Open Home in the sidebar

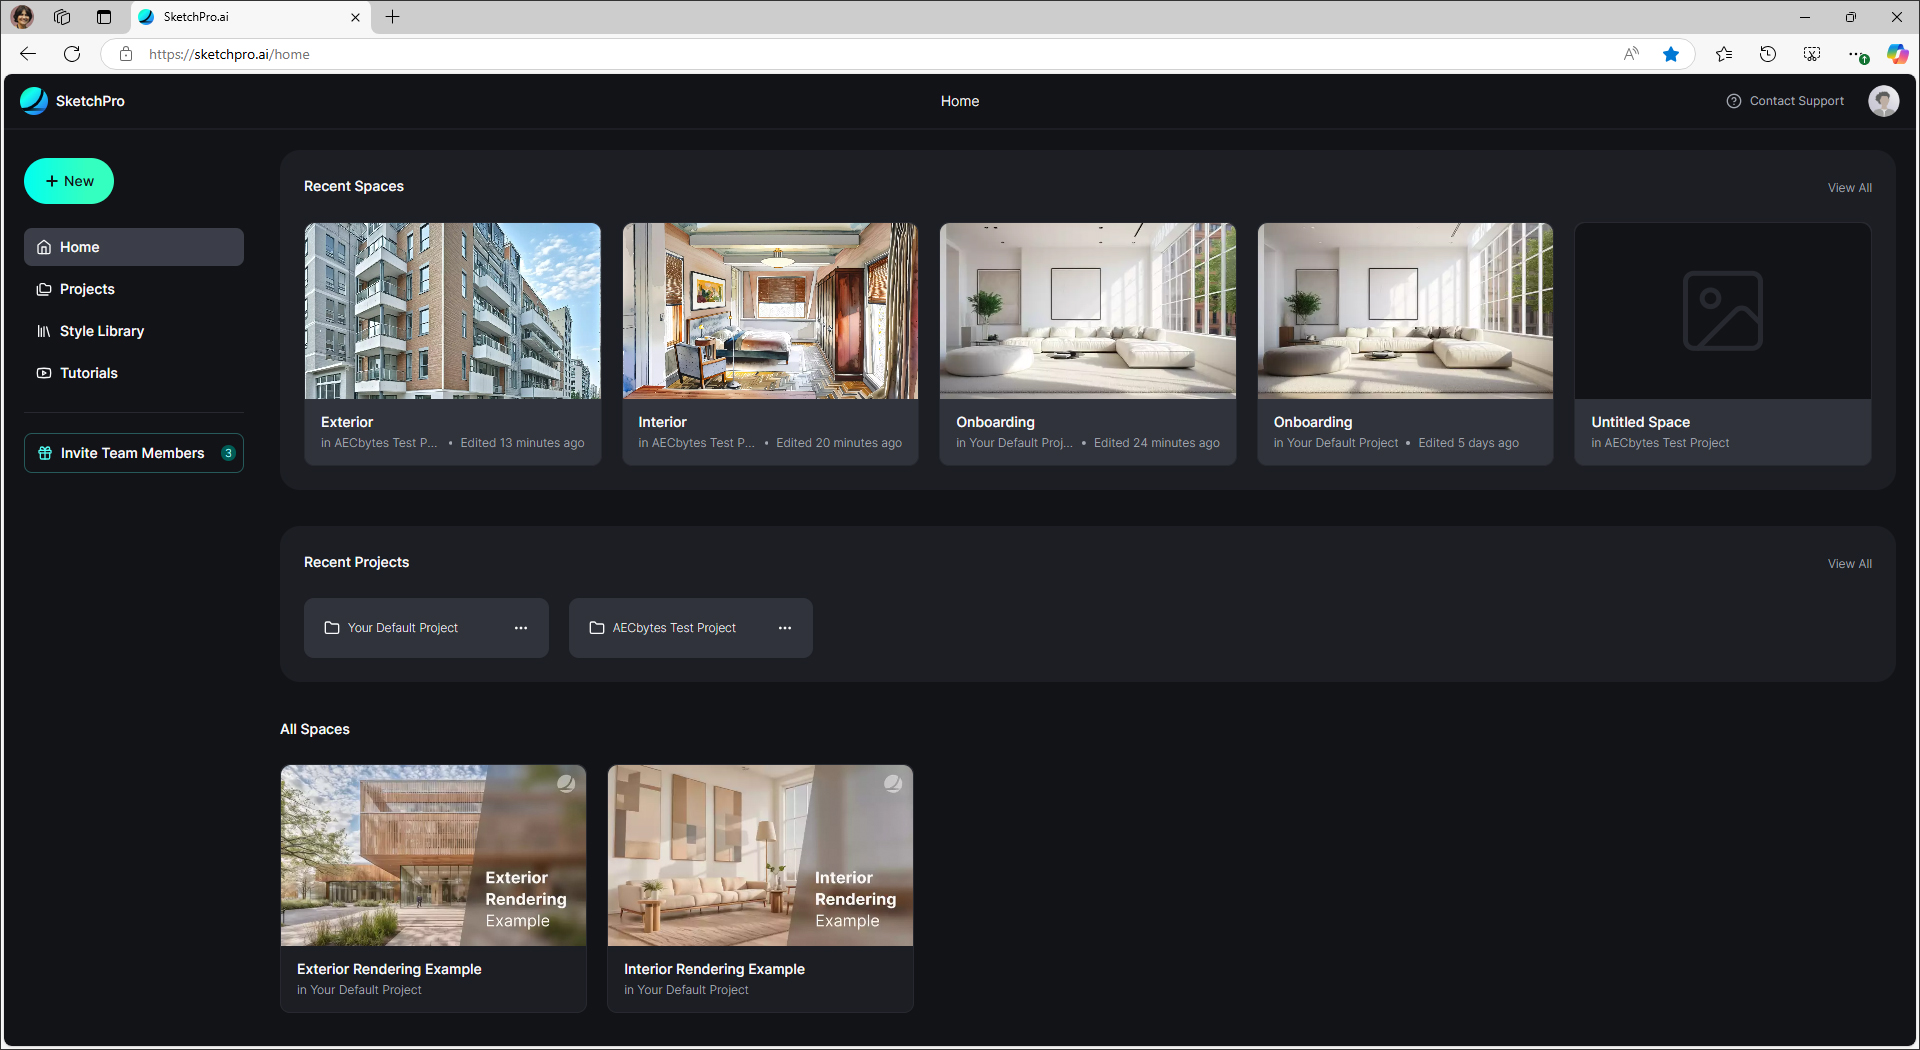(x=134, y=247)
